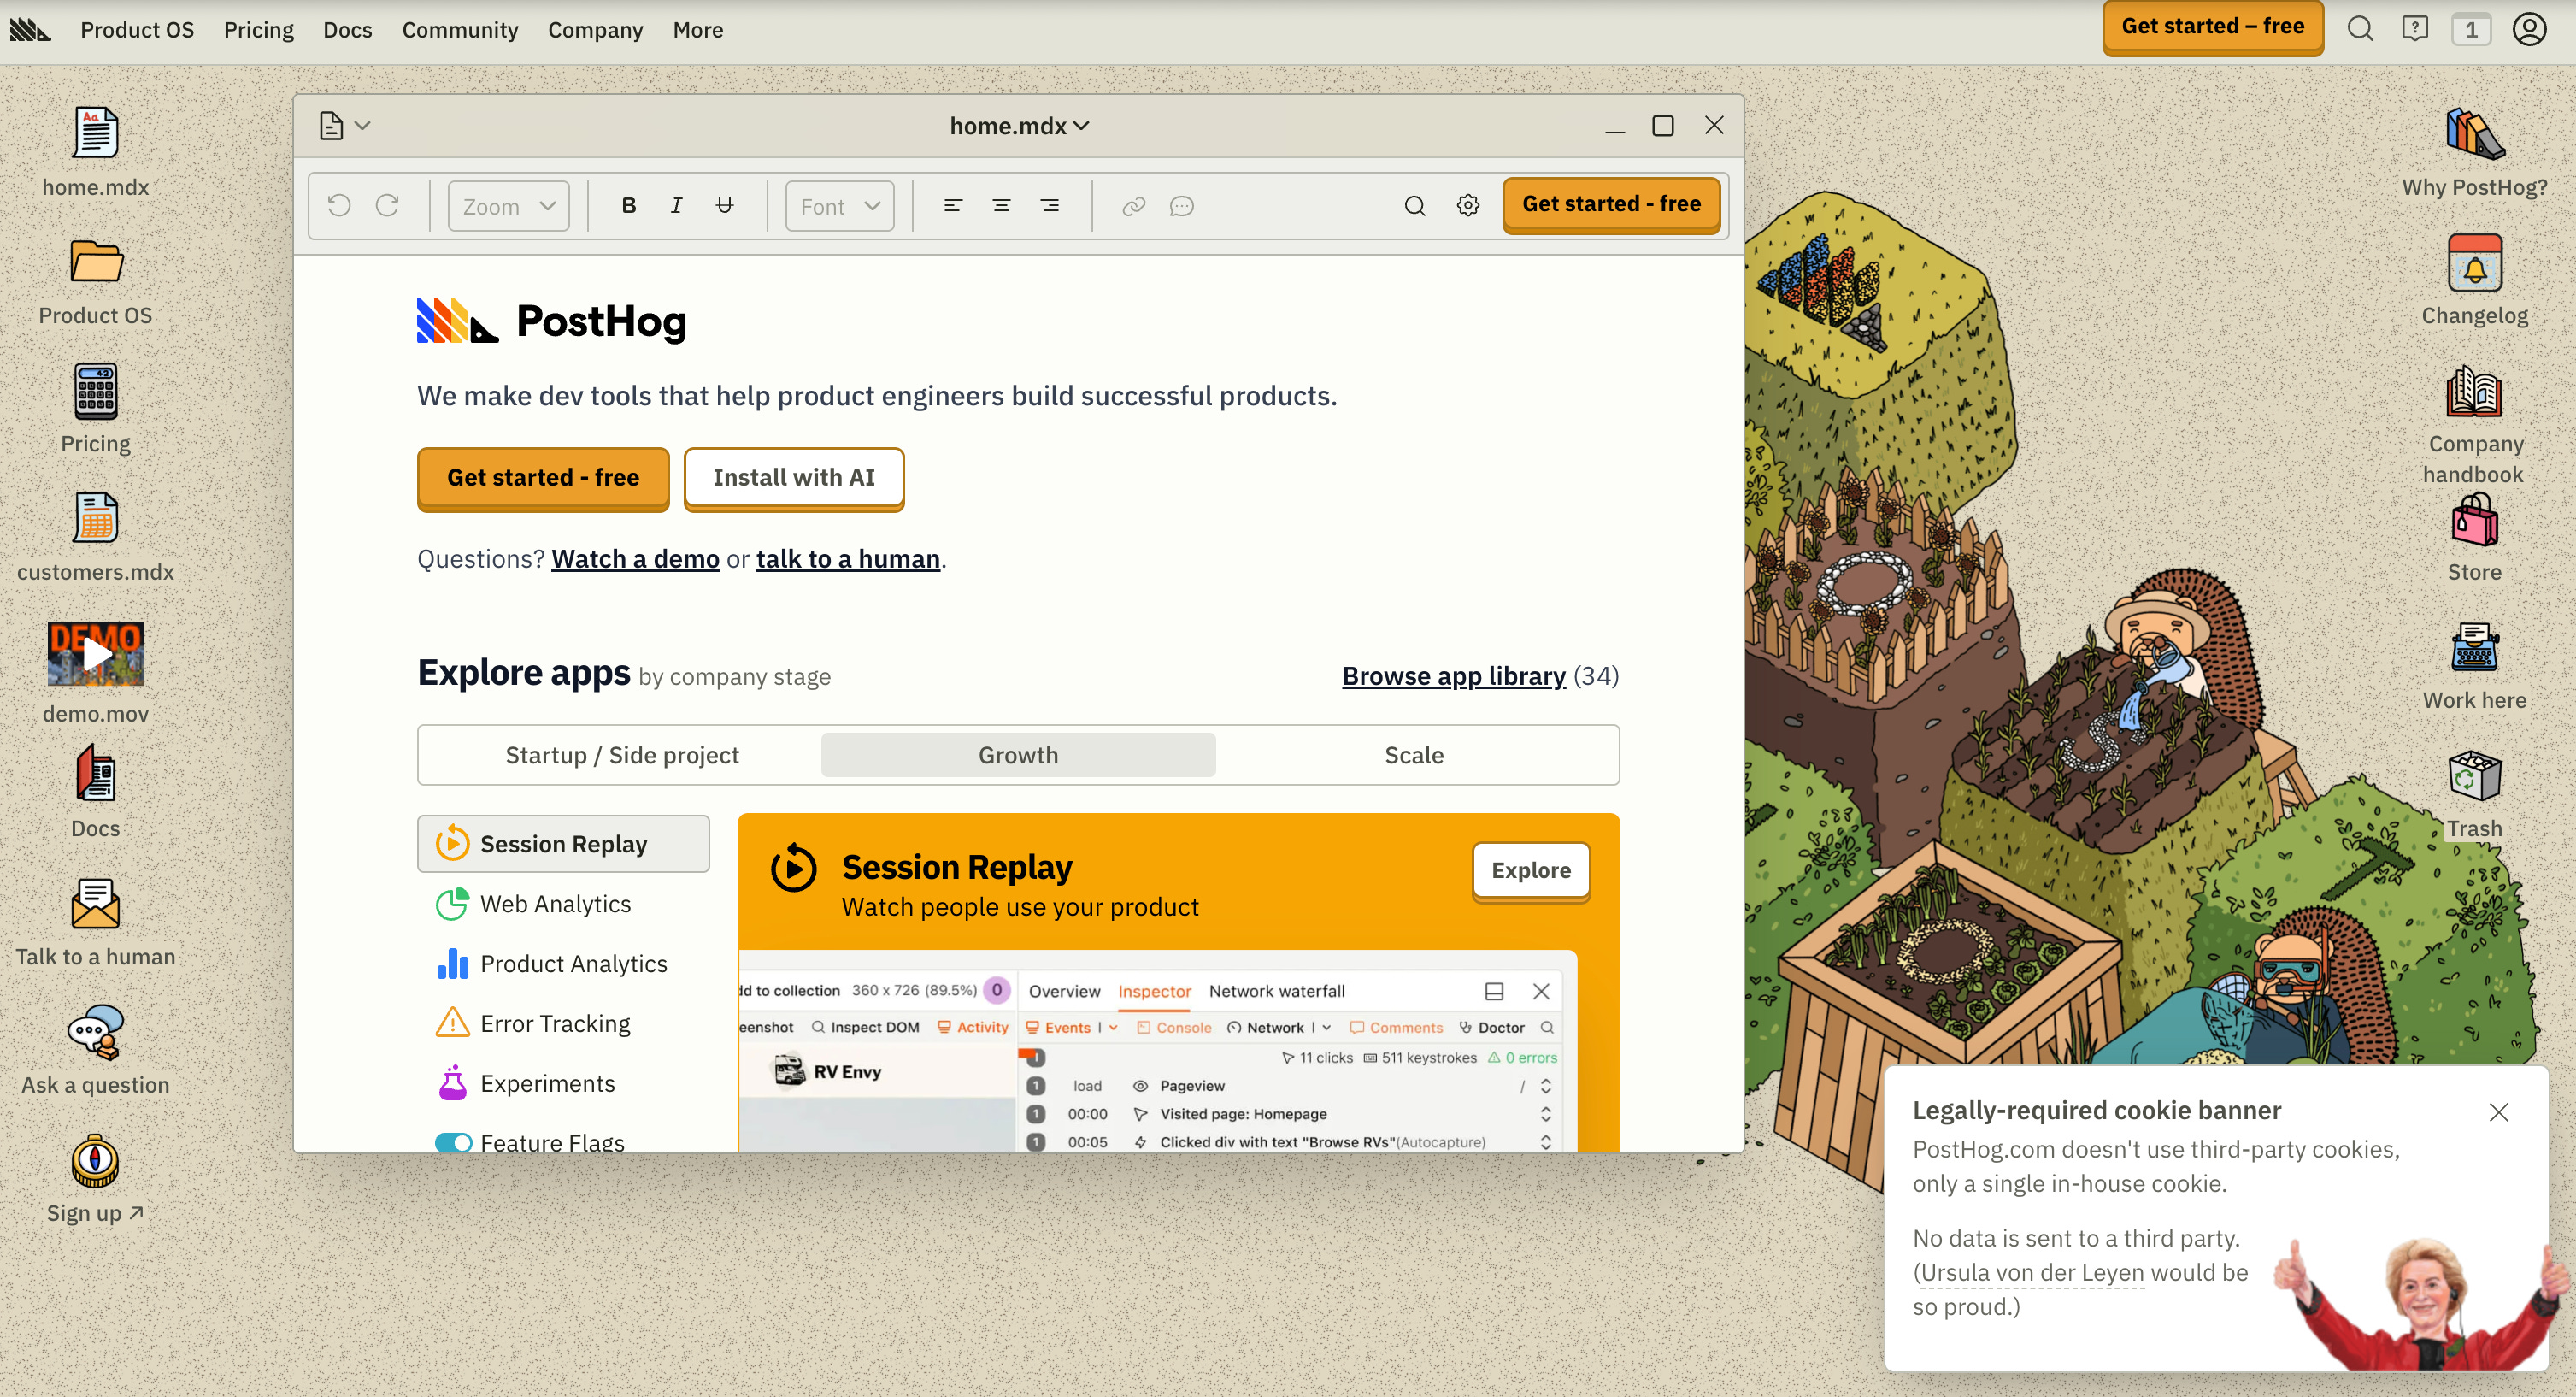
Task: Center-align text using the toolbar icon
Action: click(x=1001, y=206)
